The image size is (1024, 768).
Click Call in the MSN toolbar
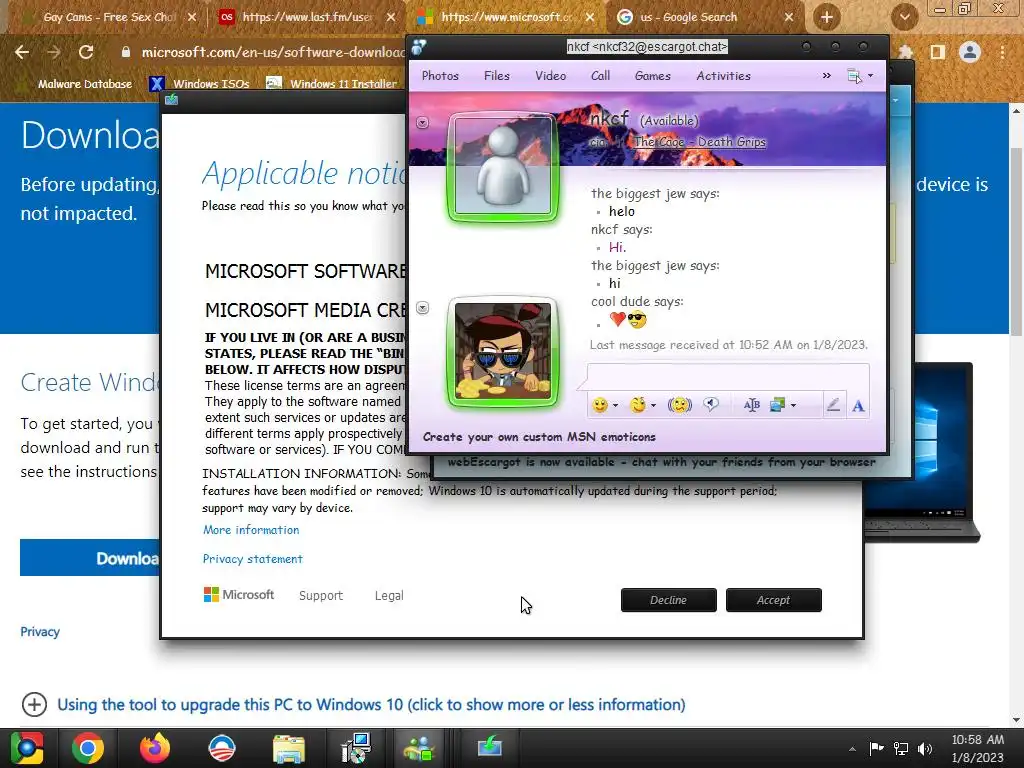[x=600, y=76]
